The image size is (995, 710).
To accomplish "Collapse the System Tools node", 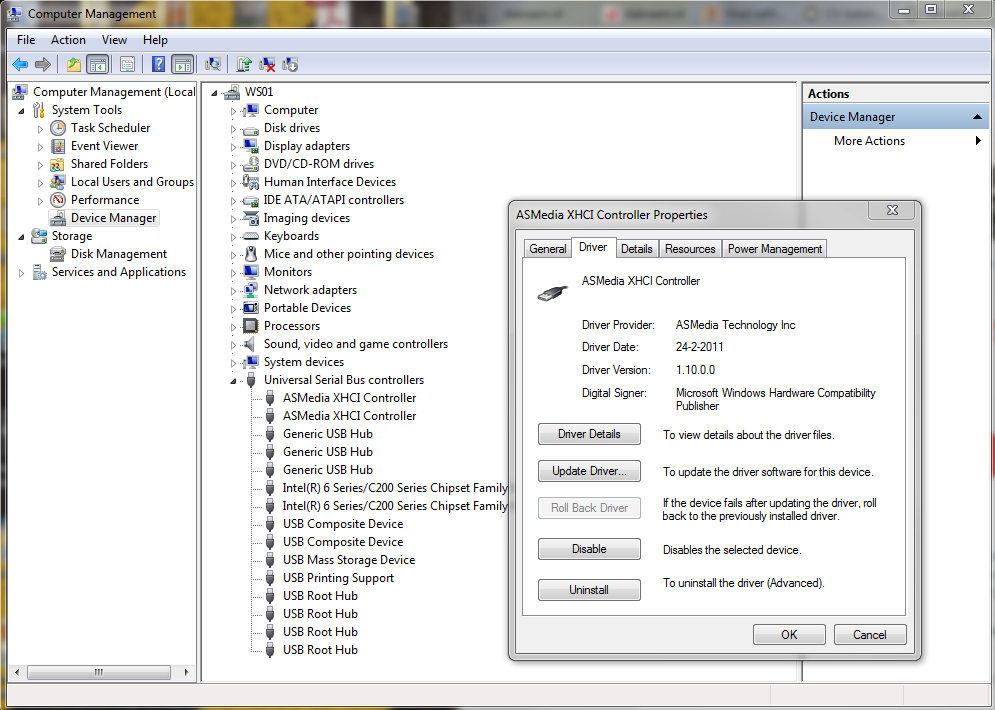I will (x=22, y=111).
